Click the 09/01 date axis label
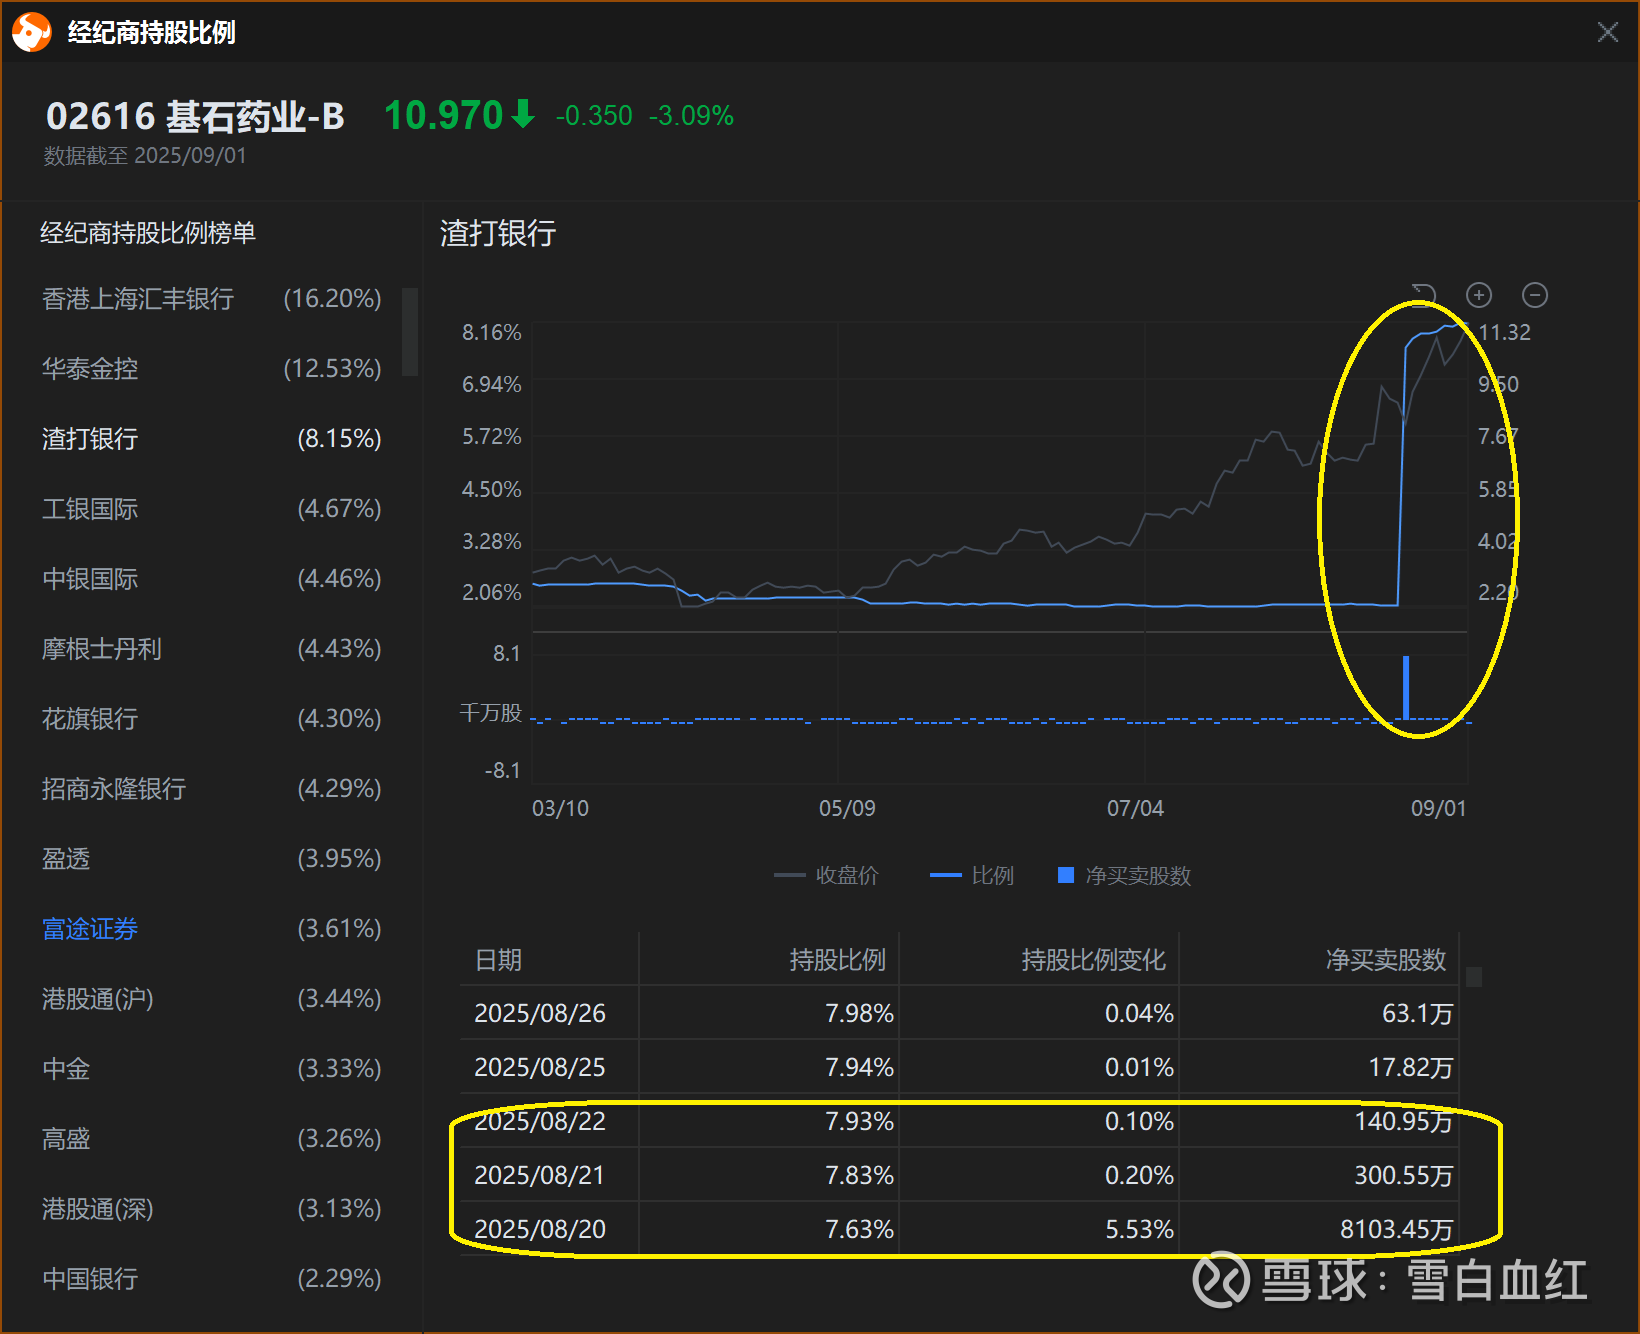The image size is (1640, 1334). pyautogui.click(x=1438, y=808)
